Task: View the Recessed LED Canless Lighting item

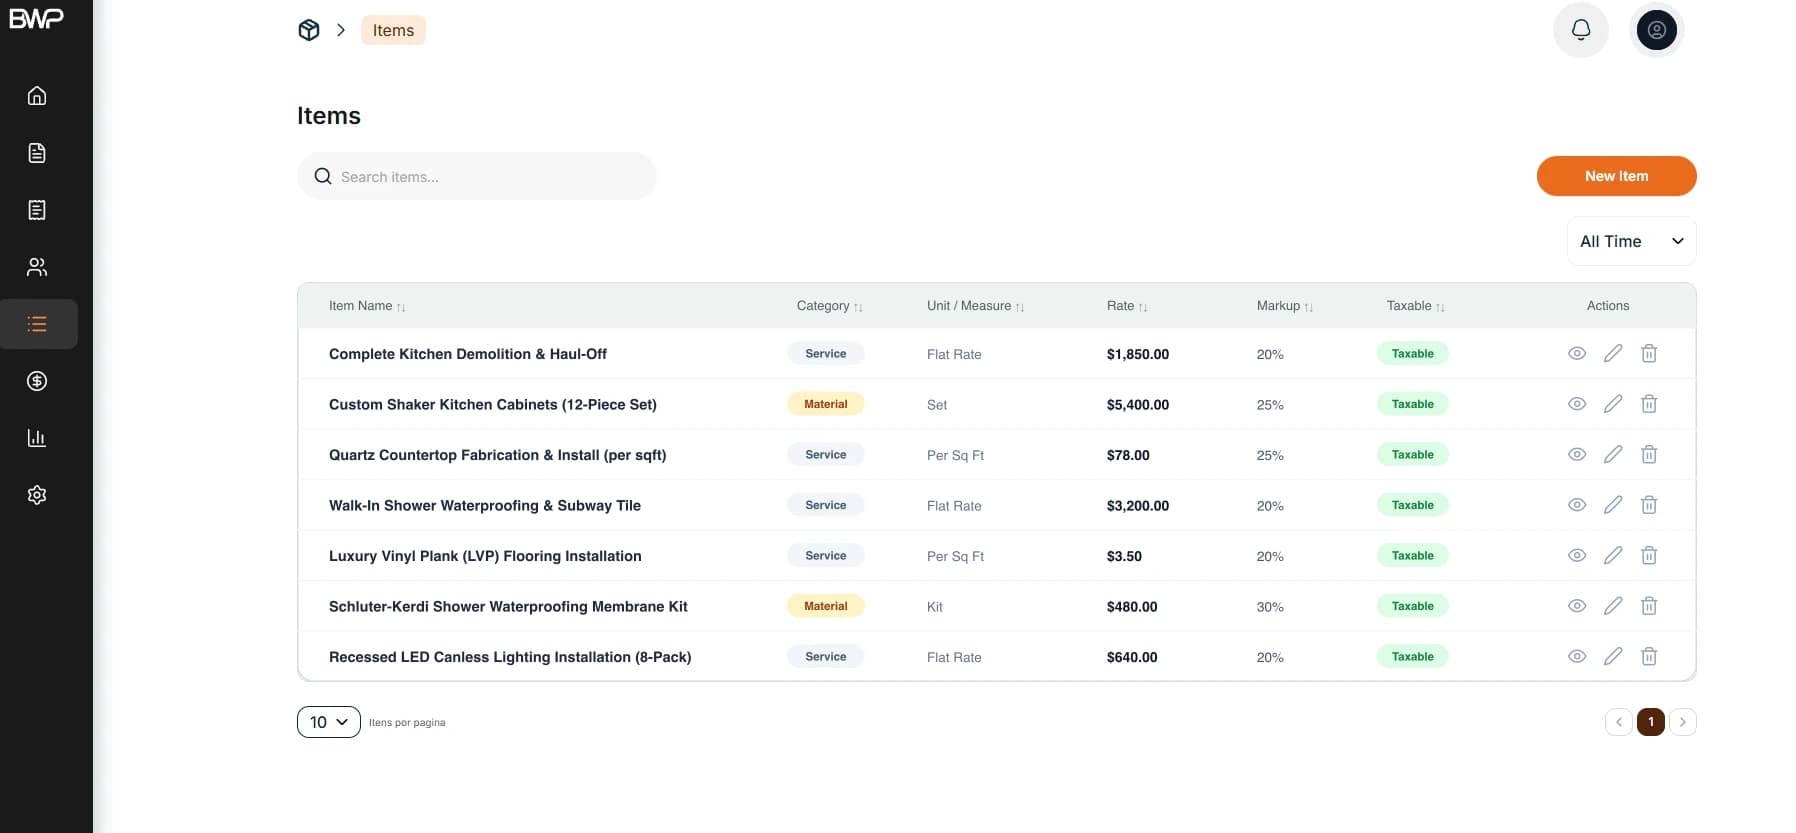Action: pos(1577,656)
